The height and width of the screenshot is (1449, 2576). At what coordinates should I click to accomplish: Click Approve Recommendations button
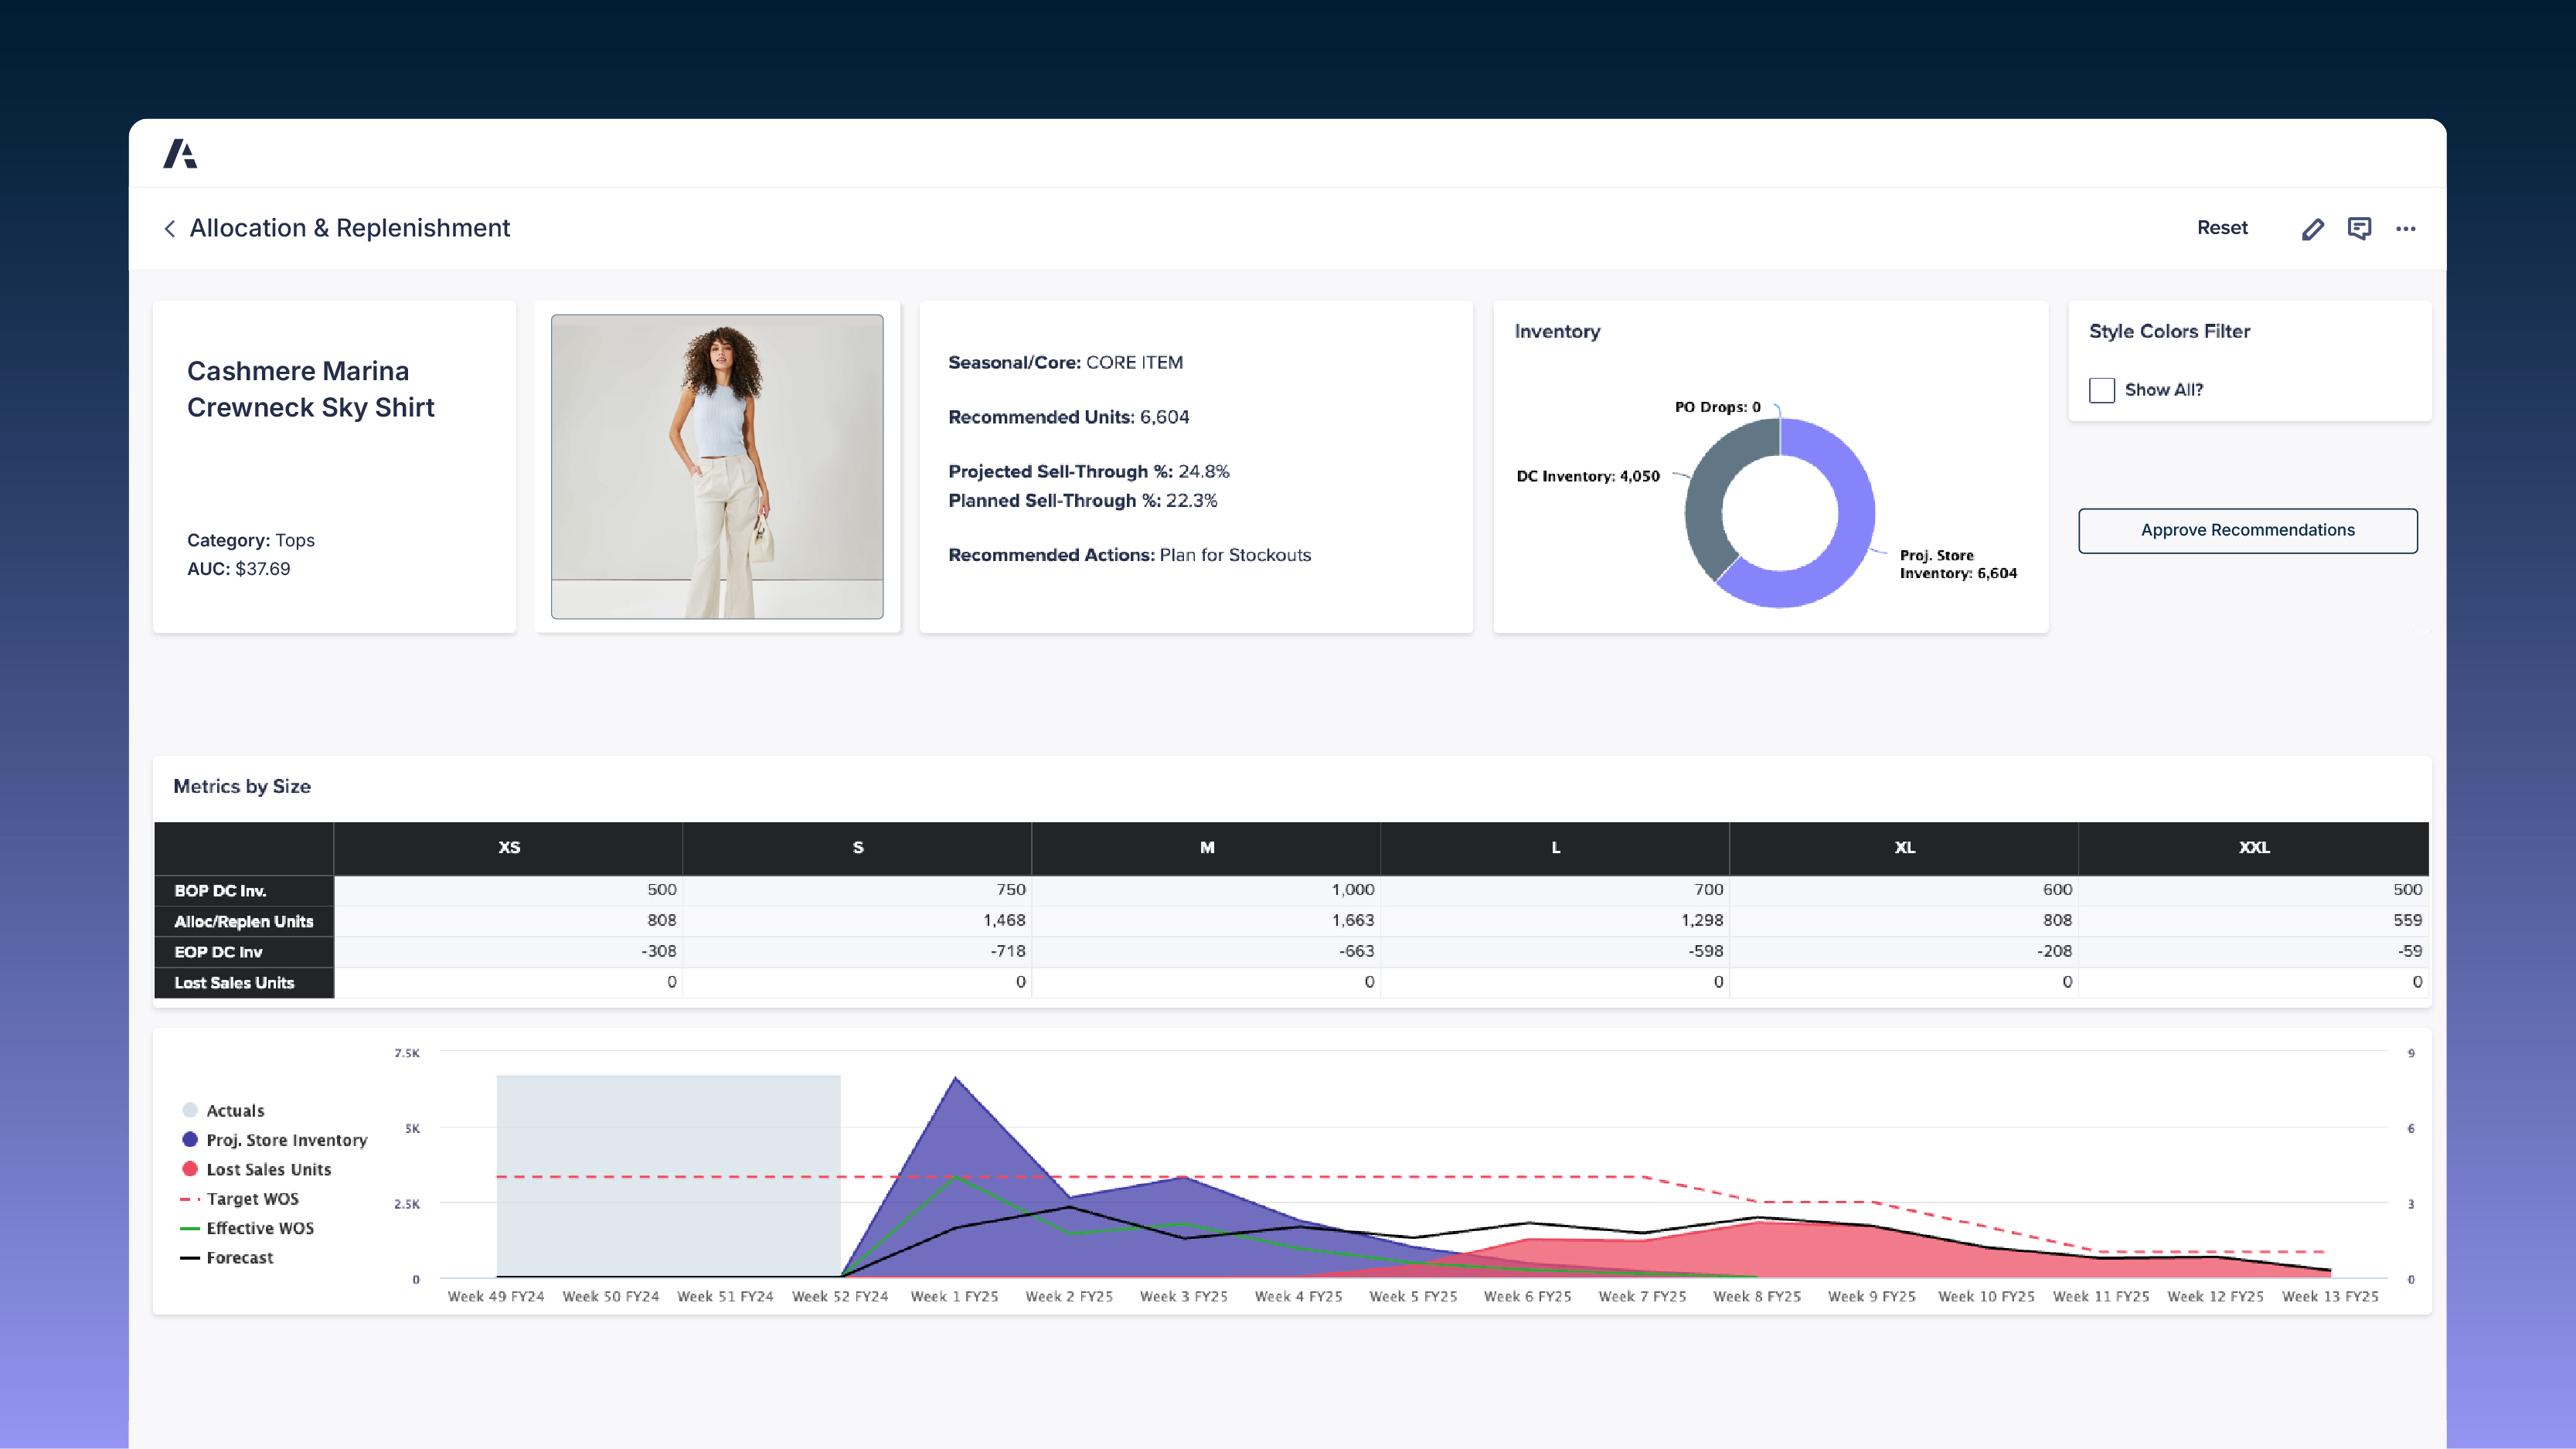(x=2247, y=530)
